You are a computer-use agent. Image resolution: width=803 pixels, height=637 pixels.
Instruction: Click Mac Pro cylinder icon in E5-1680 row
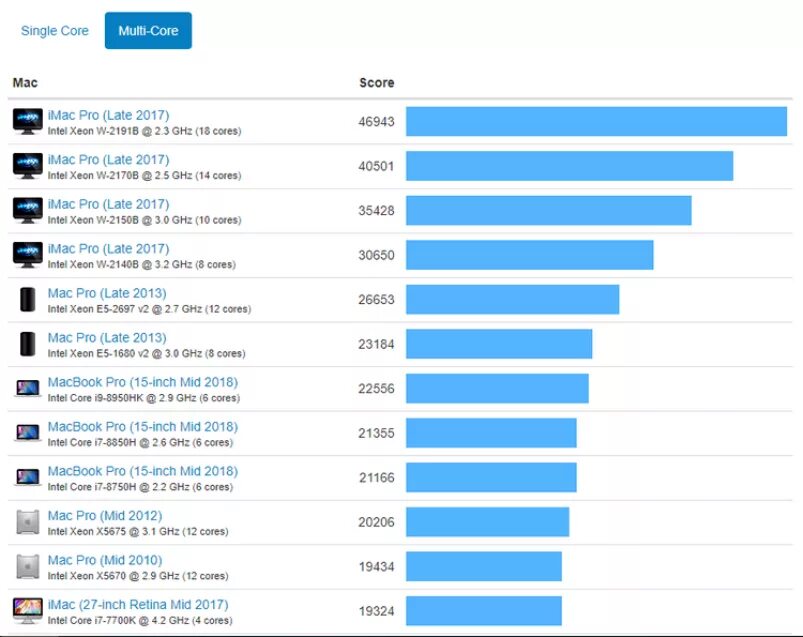coord(28,344)
